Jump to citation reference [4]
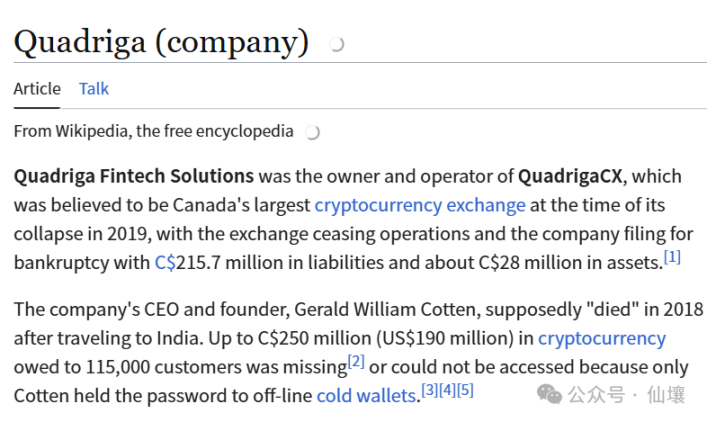The height and width of the screenshot is (422, 707). click(x=447, y=390)
